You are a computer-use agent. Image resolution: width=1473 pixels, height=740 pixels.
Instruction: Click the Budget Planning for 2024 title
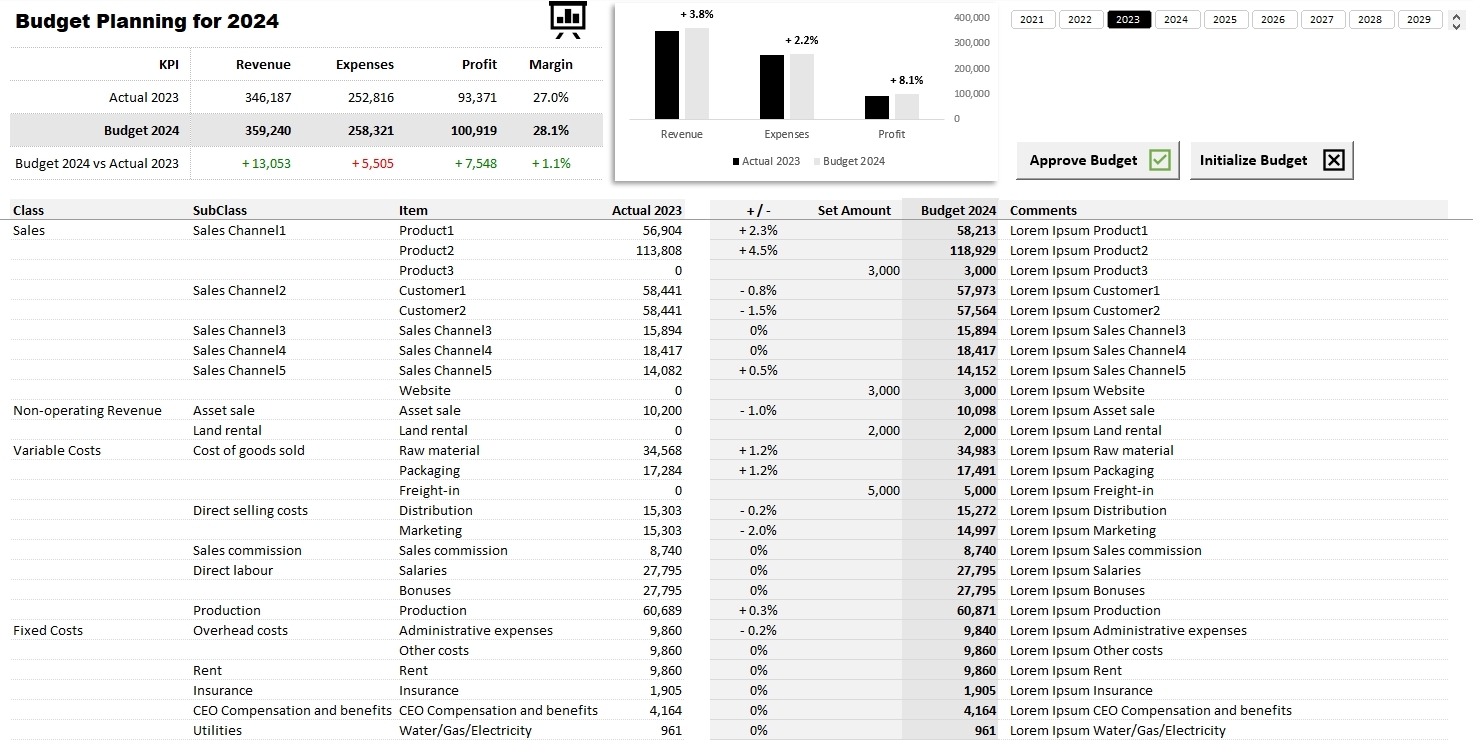[147, 21]
